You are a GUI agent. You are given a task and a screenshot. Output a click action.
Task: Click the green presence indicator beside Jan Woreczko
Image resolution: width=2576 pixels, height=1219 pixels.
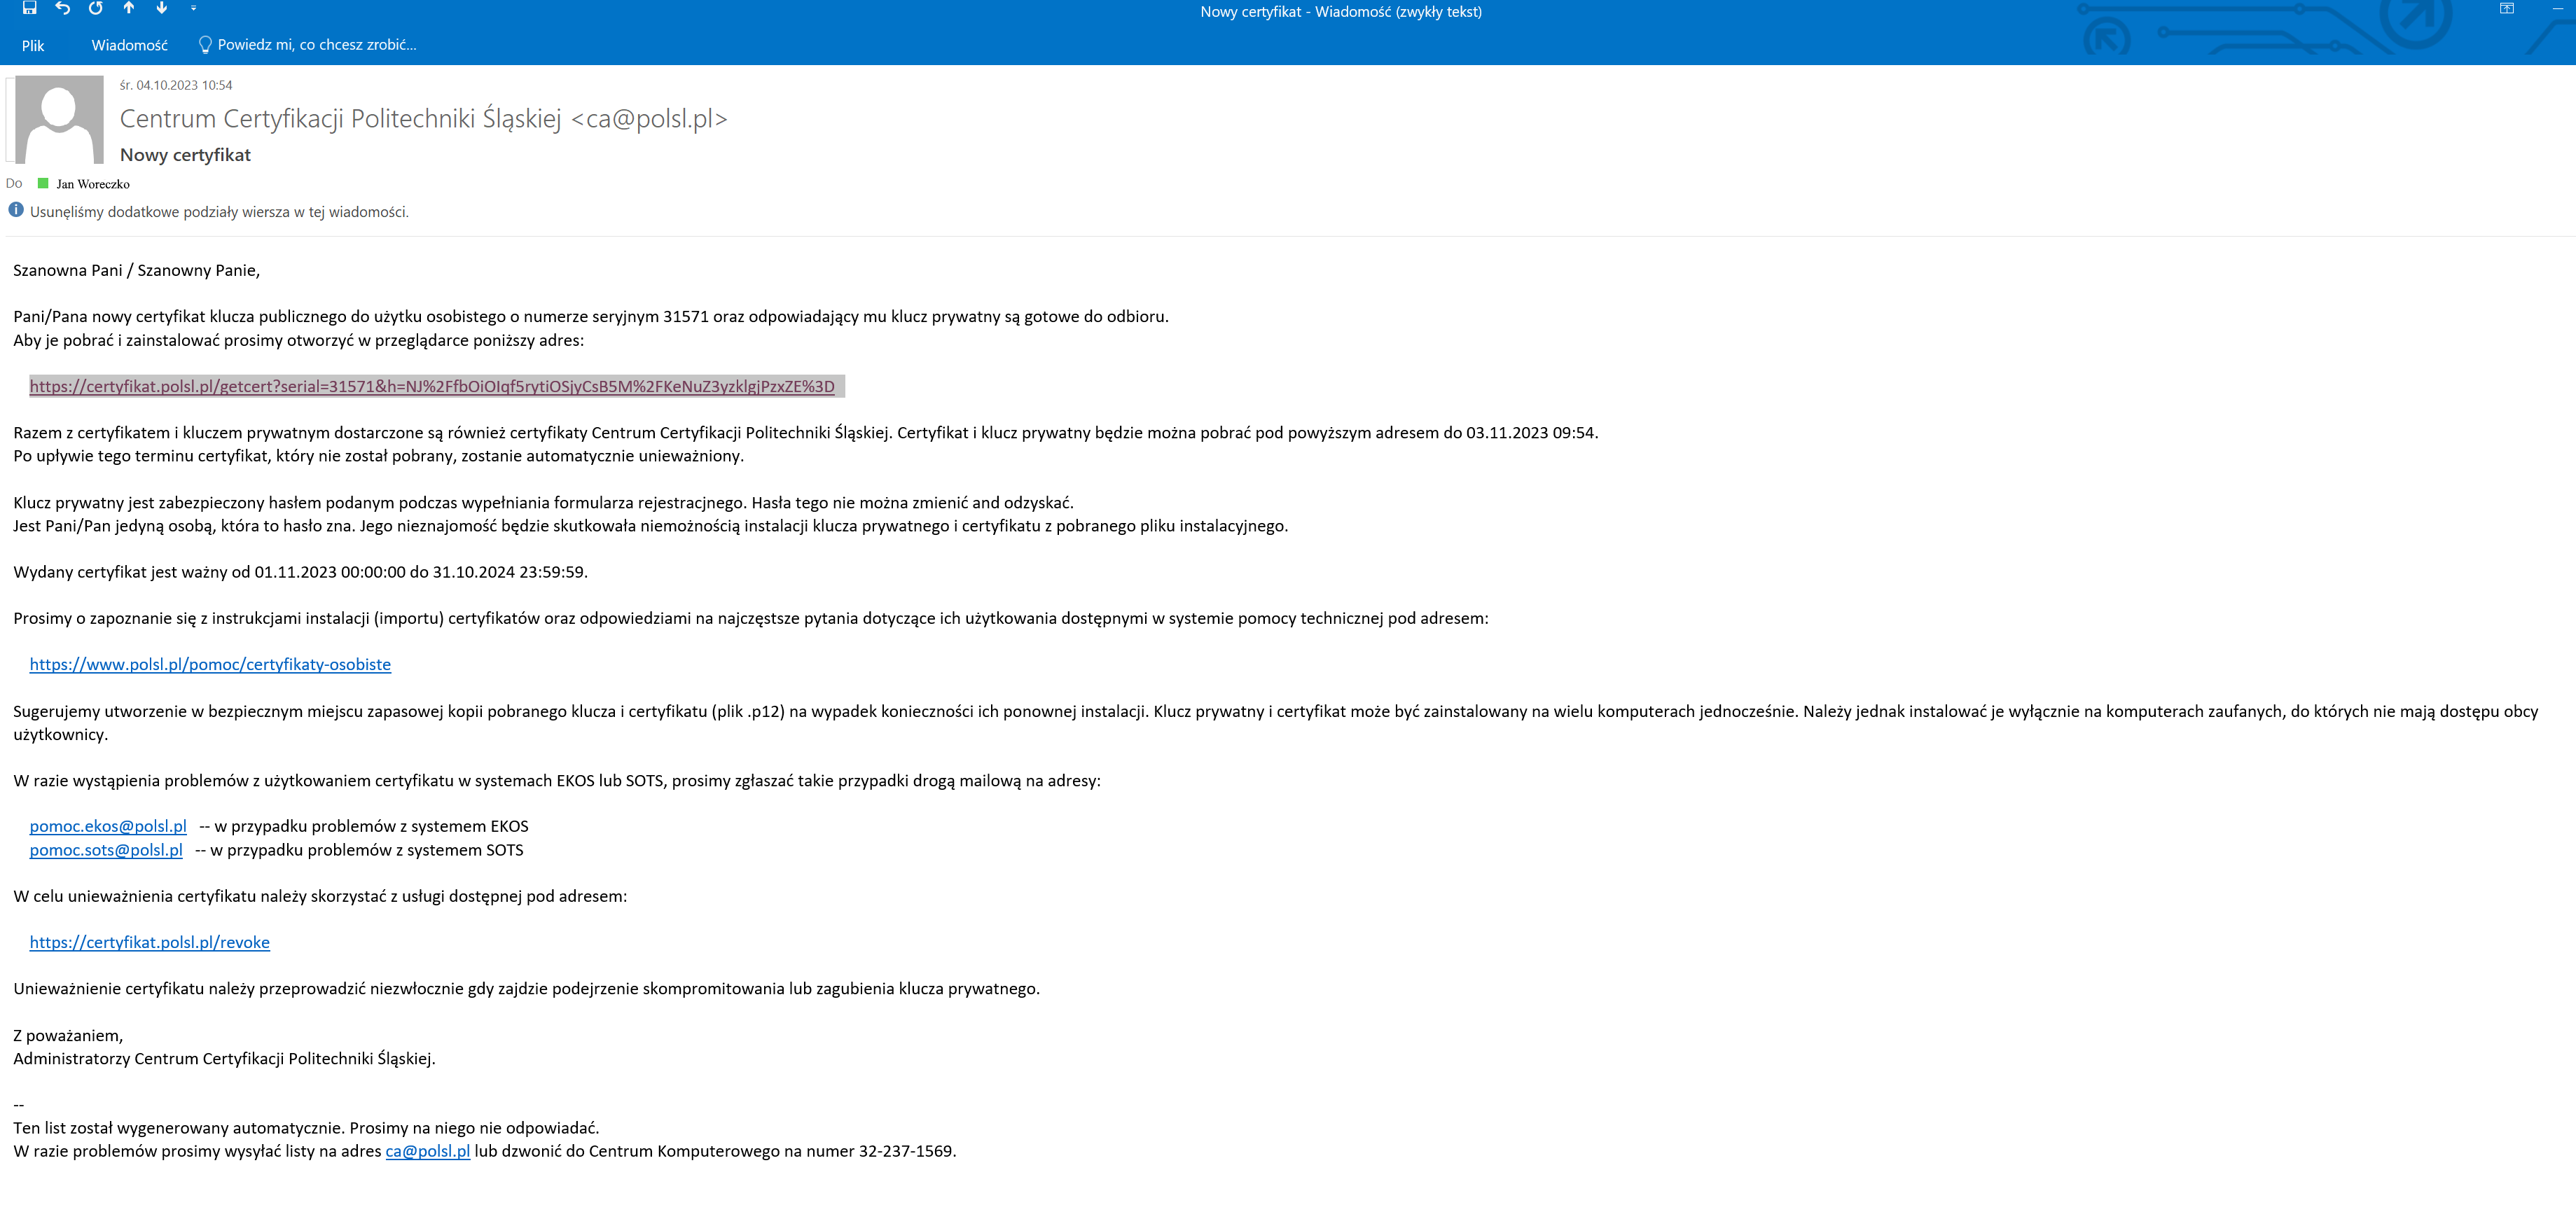coord(43,183)
